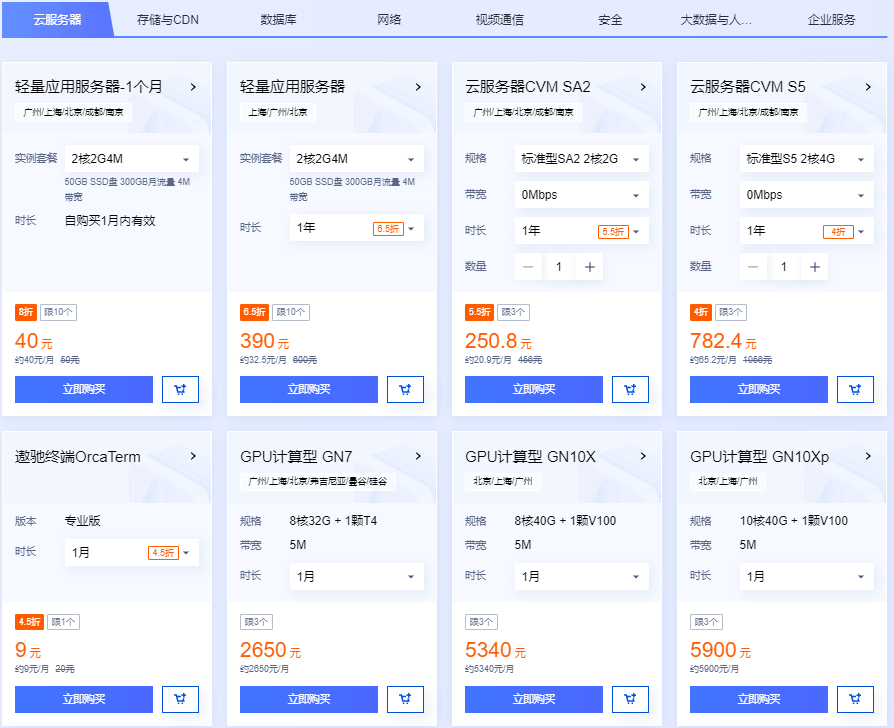This screenshot has width=894, height=728.
Task: Click 立即购买 for 40元 server
Action: 84,389
